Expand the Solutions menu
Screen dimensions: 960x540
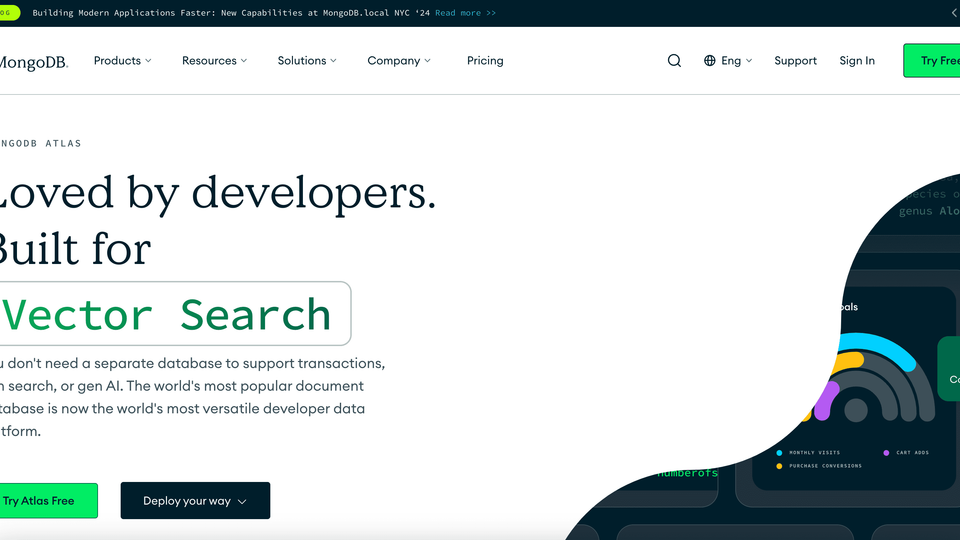pyautogui.click(x=307, y=61)
